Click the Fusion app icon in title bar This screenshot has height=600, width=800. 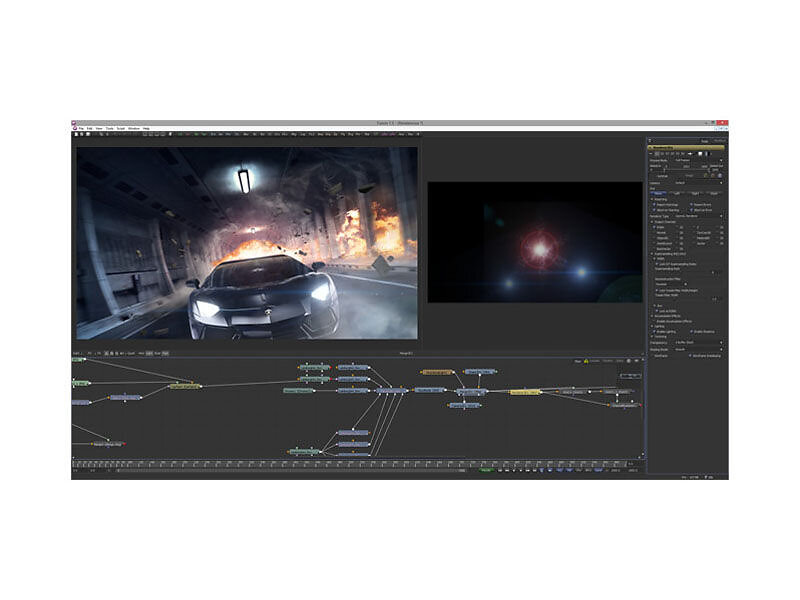tap(74, 123)
